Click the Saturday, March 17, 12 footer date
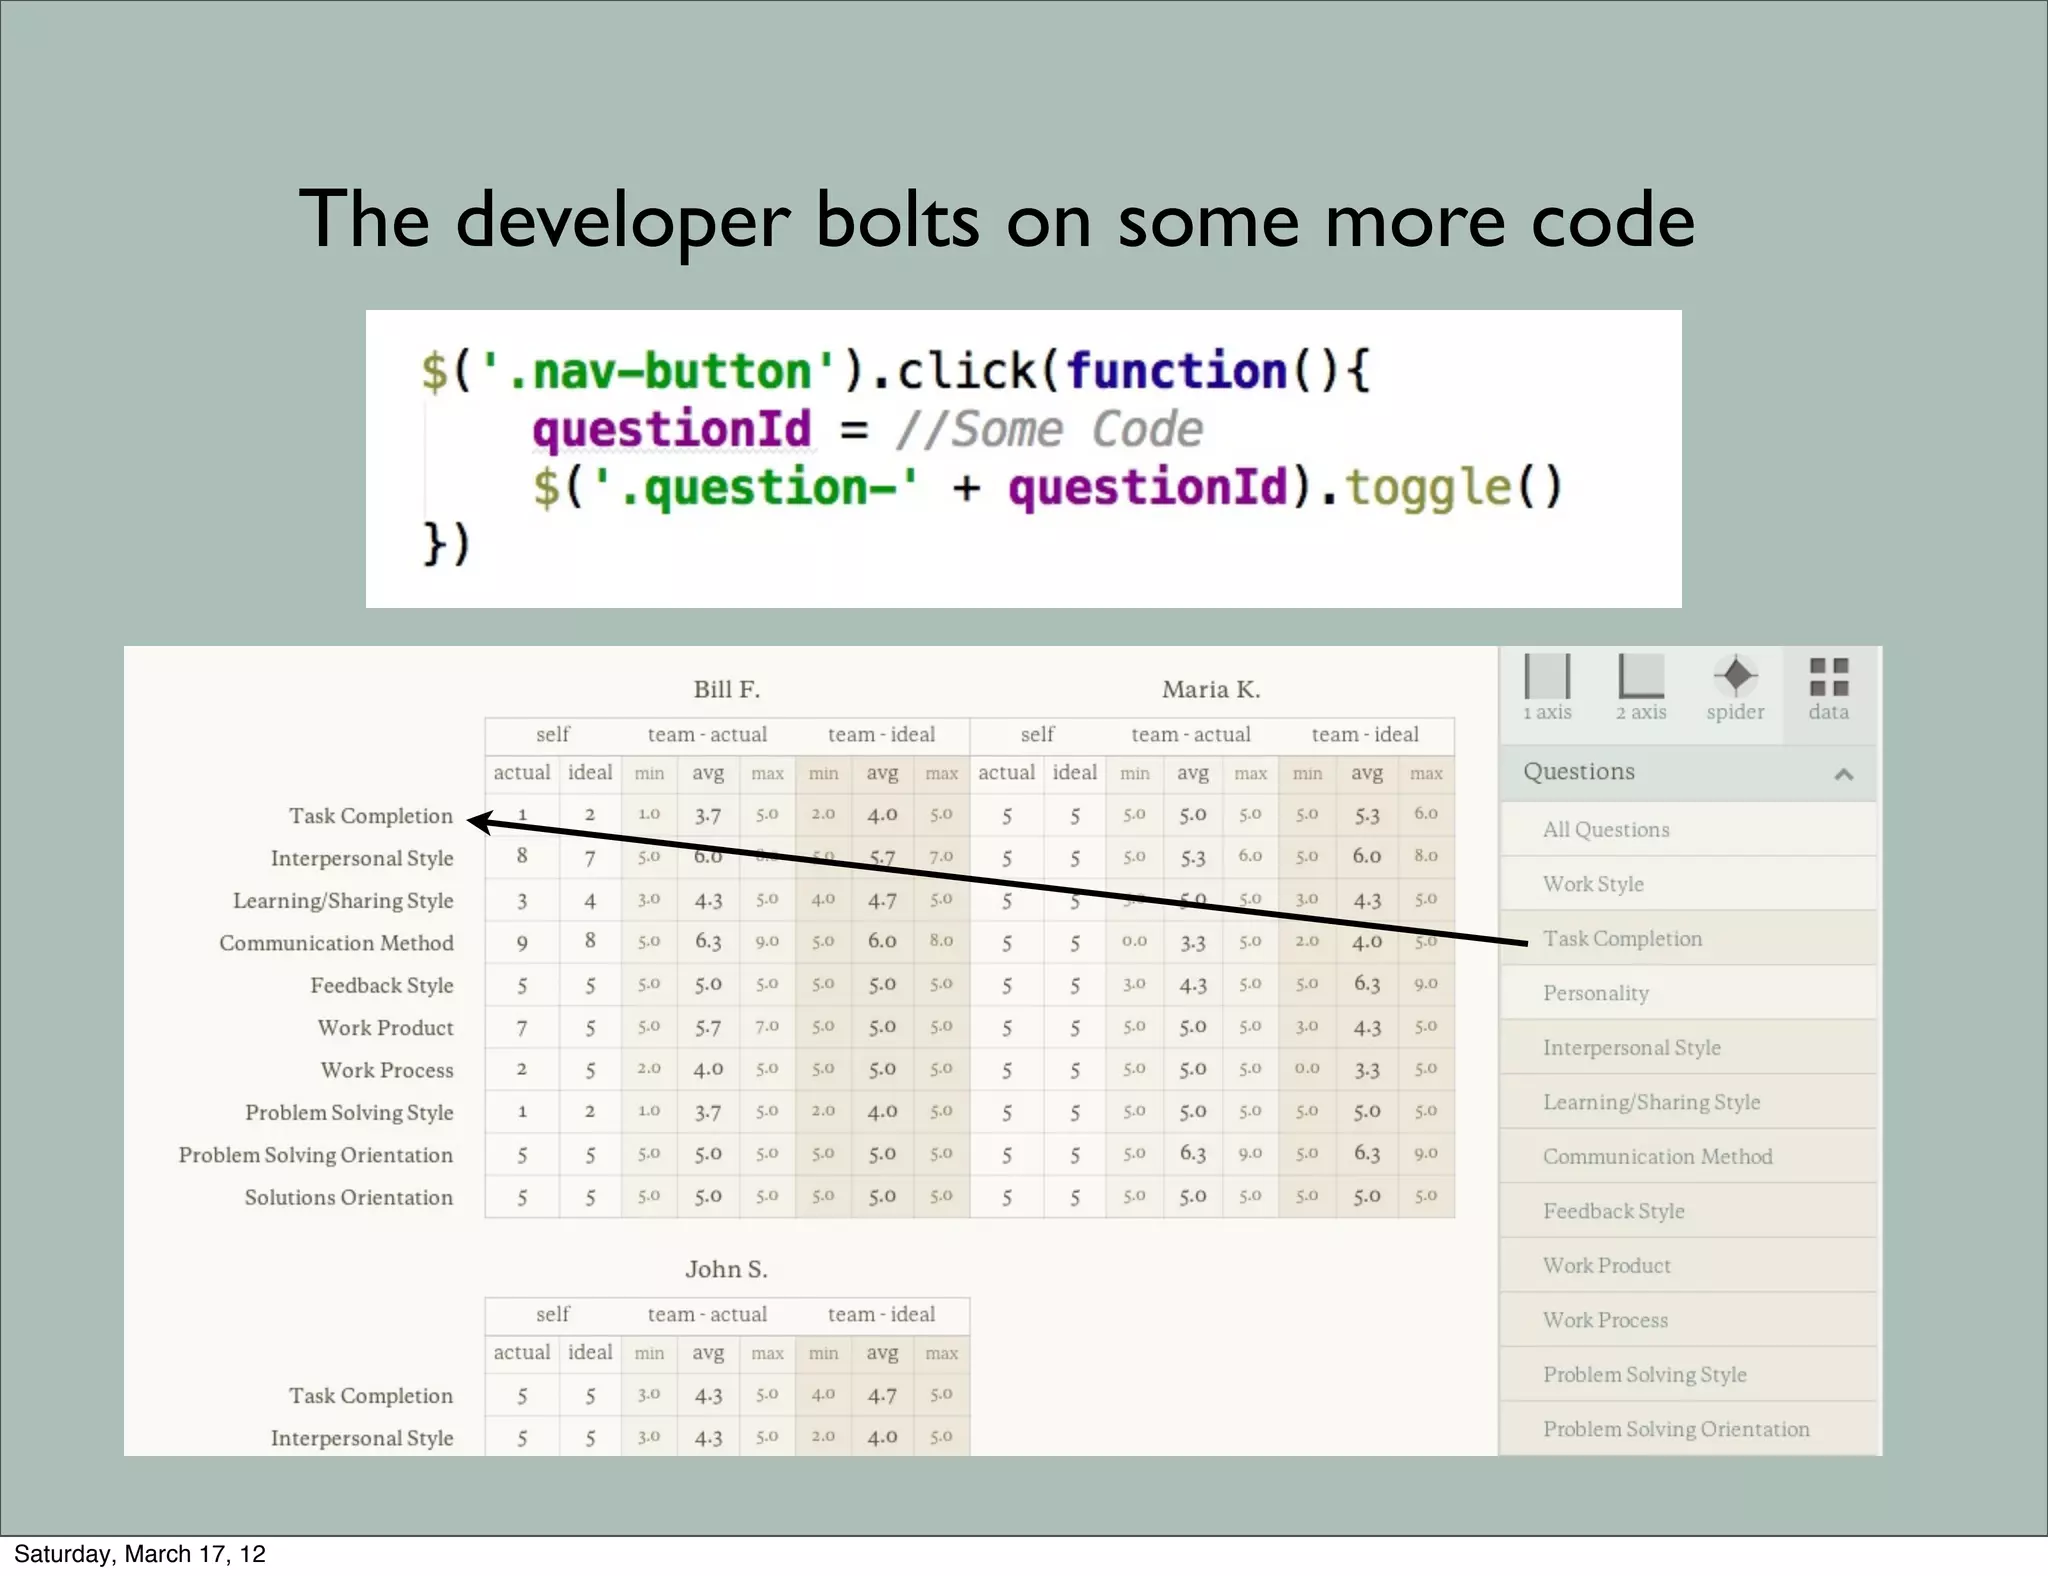The image size is (2048, 1576). [x=140, y=1554]
